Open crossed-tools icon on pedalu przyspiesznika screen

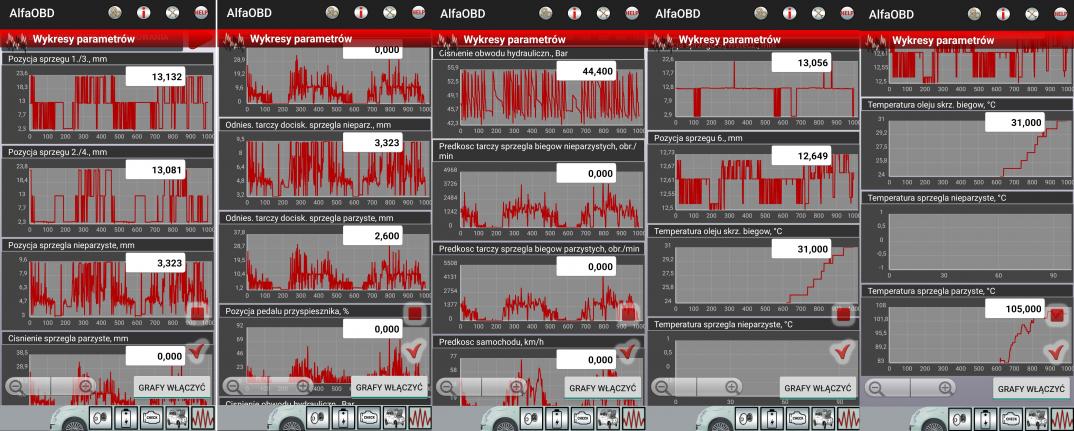click(390, 12)
